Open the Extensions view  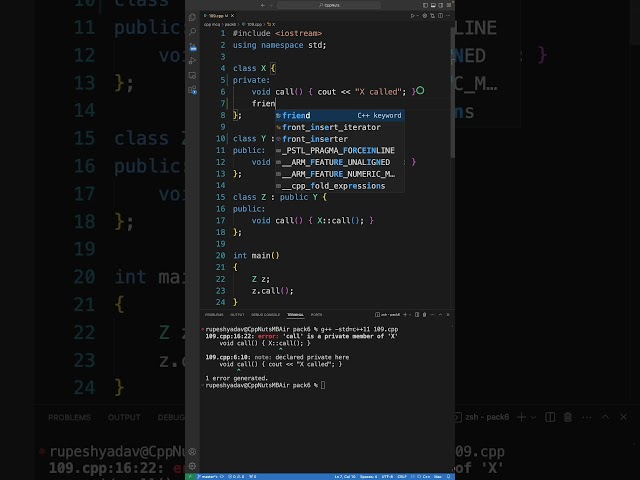pyautogui.click(x=192, y=90)
